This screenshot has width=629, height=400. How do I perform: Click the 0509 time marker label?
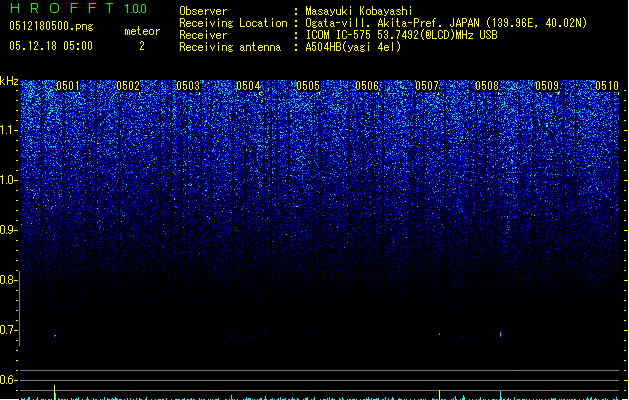coord(547,86)
